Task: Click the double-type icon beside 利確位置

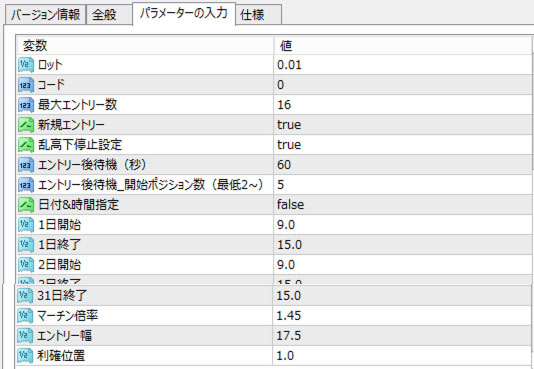Action: (26, 356)
